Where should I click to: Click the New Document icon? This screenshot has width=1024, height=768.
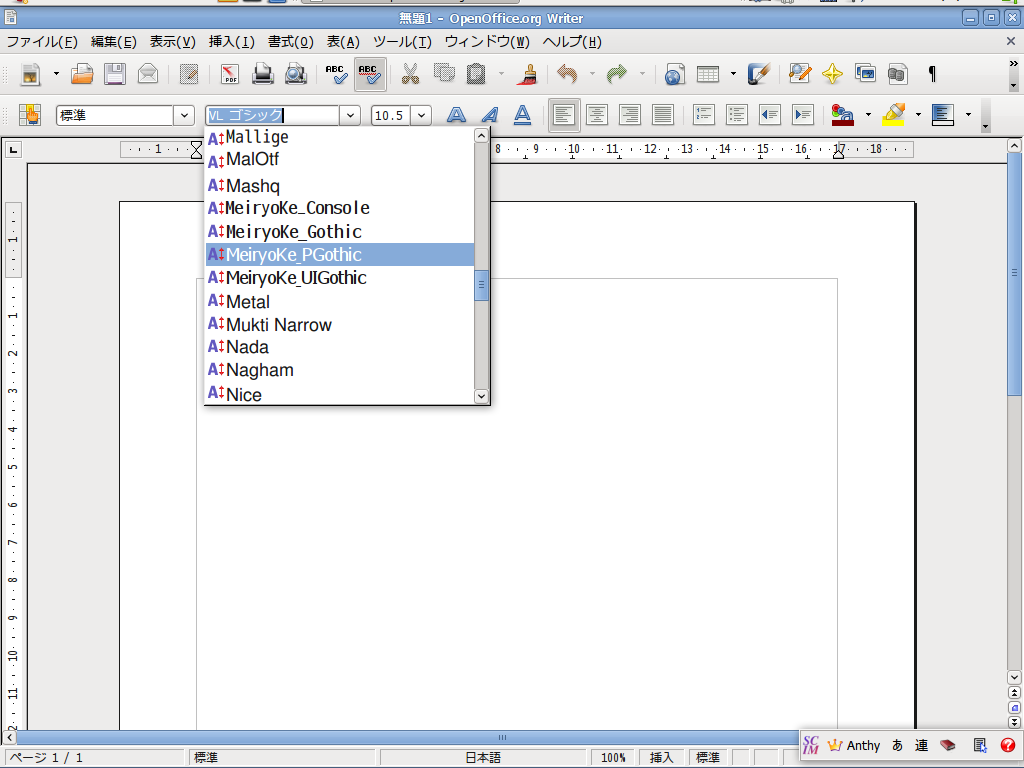click(30, 74)
